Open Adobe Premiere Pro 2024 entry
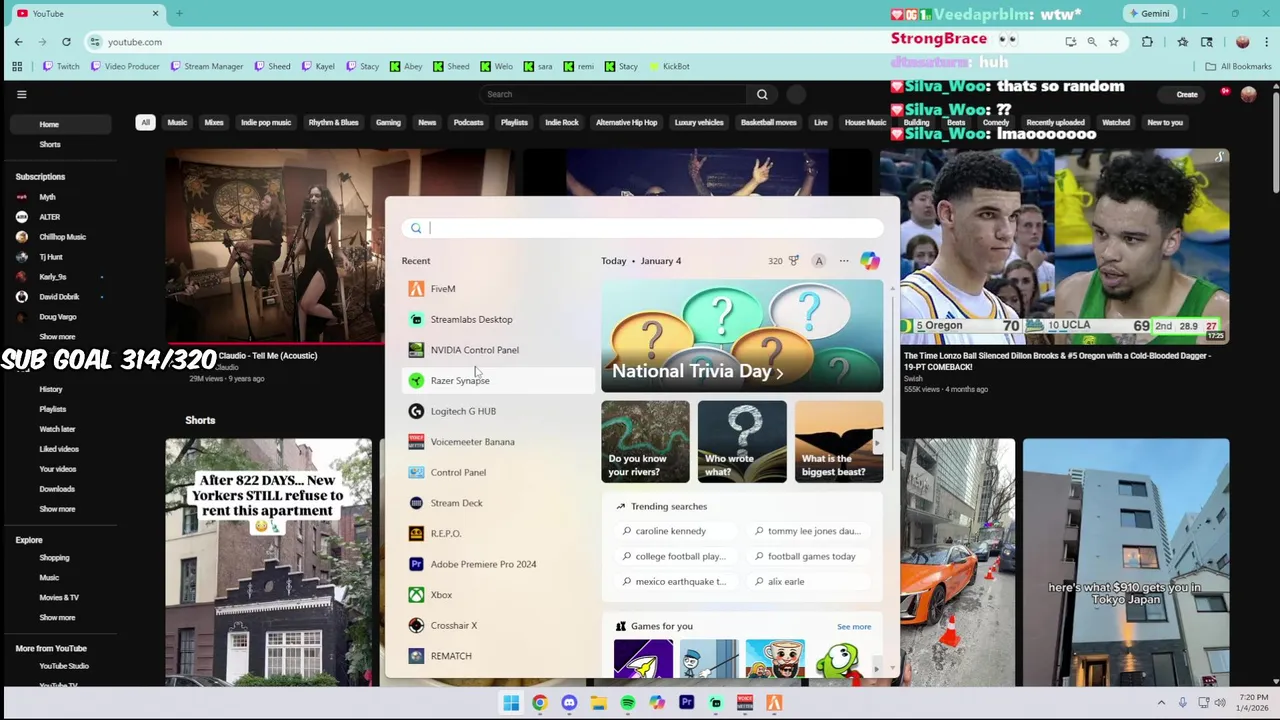 pos(498,564)
